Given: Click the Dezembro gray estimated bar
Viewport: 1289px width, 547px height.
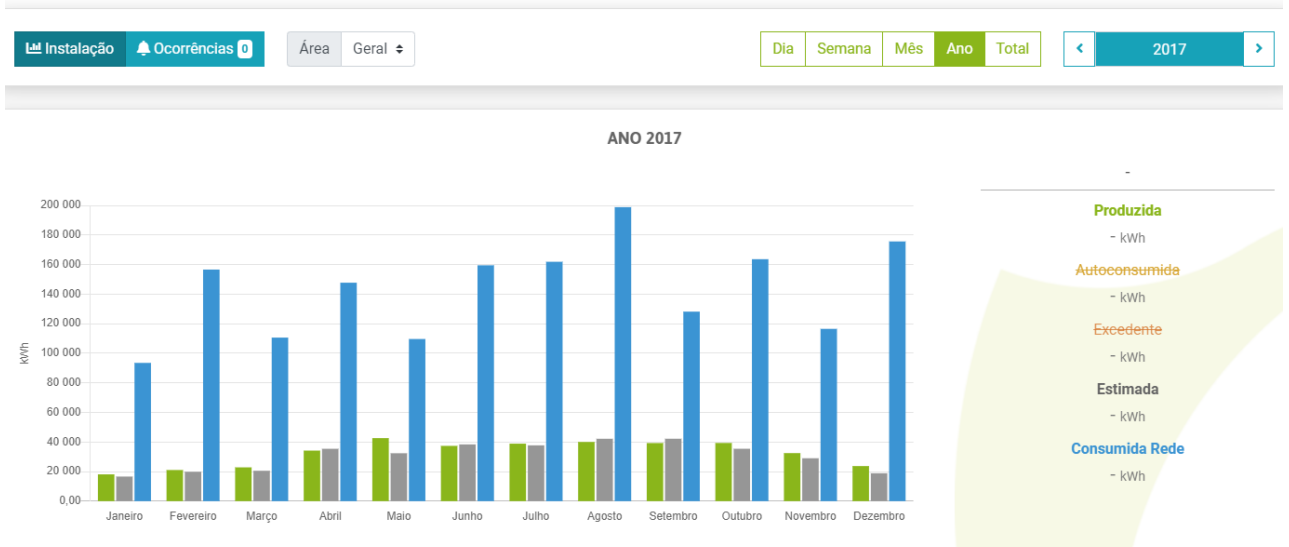Looking at the screenshot, I should (878, 487).
